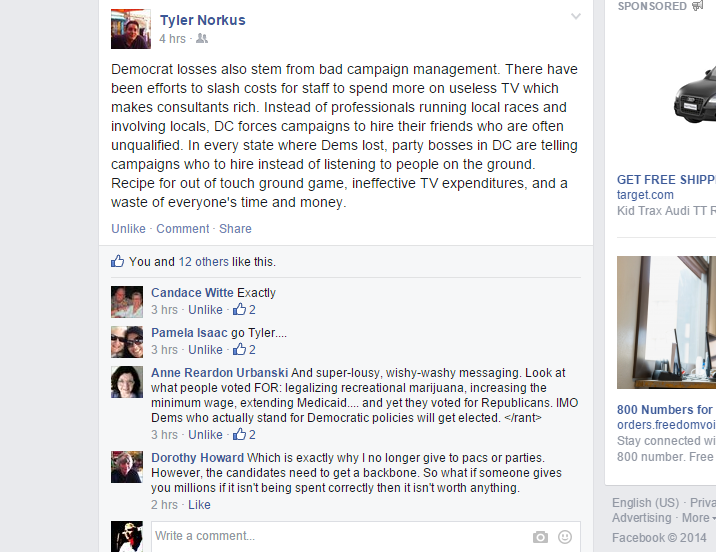Attach a photo using the camera icon
The width and height of the screenshot is (716, 552).
pos(540,537)
